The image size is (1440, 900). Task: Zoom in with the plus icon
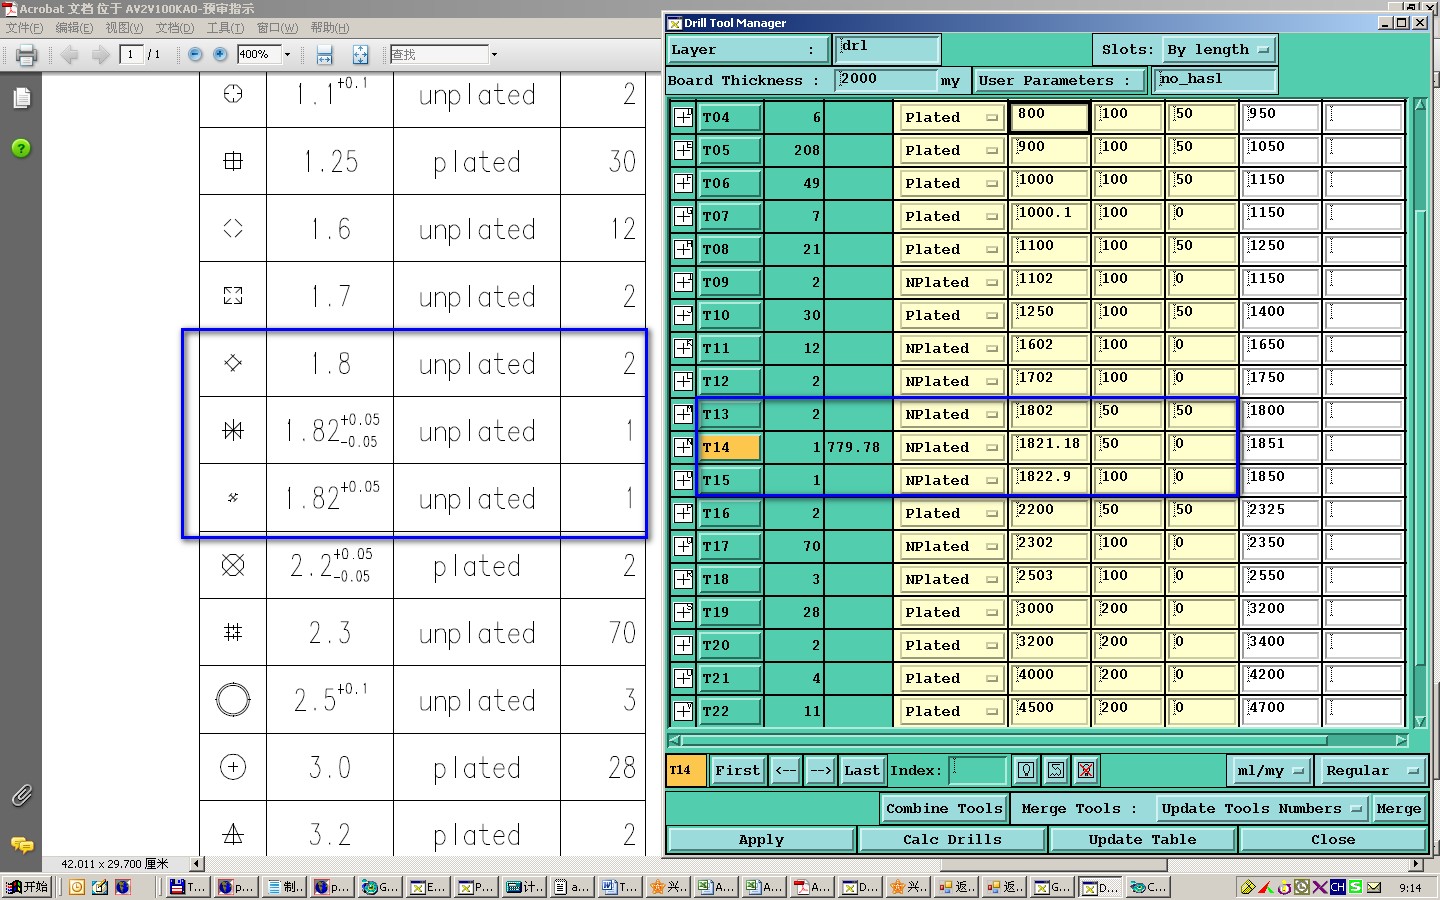point(220,54)
